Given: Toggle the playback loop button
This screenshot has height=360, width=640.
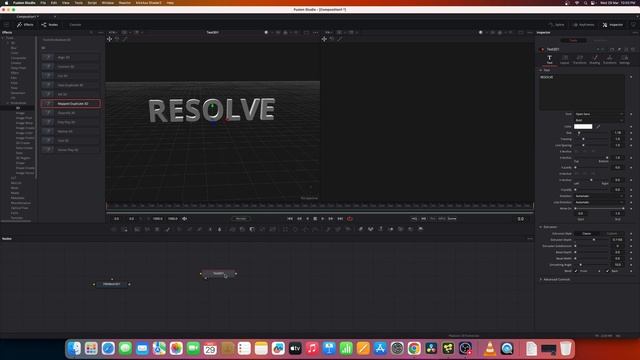Looking at the screenshot, I should pyautogui.click(x=350, y=219).
